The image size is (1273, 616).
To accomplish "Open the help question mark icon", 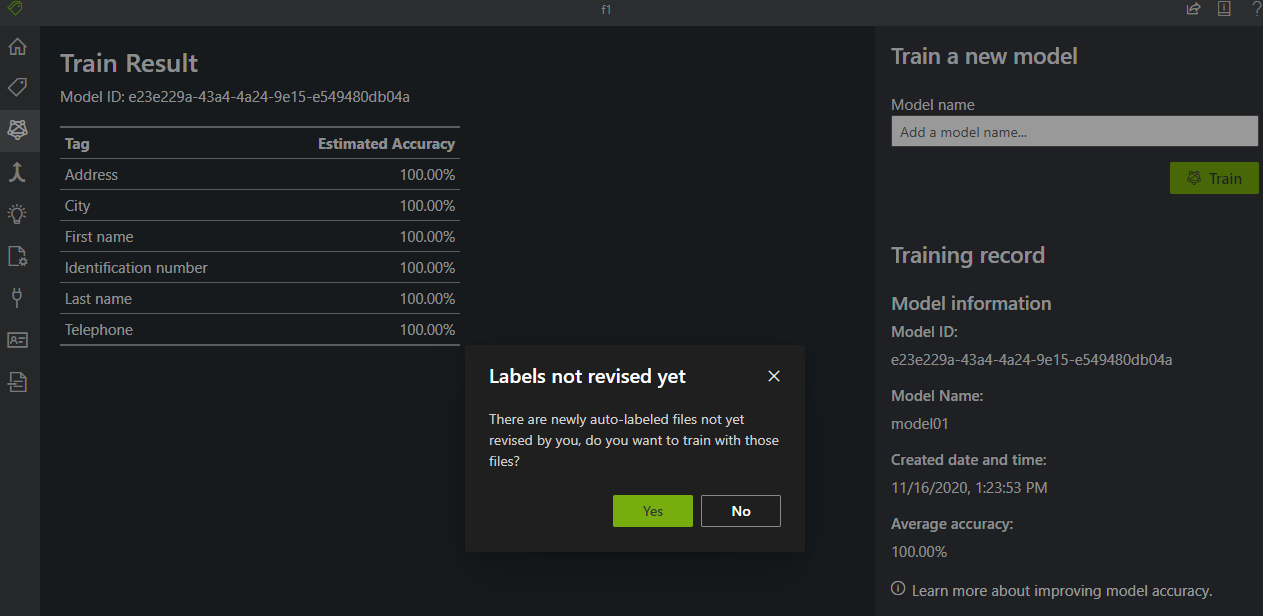I will 1257,9.
